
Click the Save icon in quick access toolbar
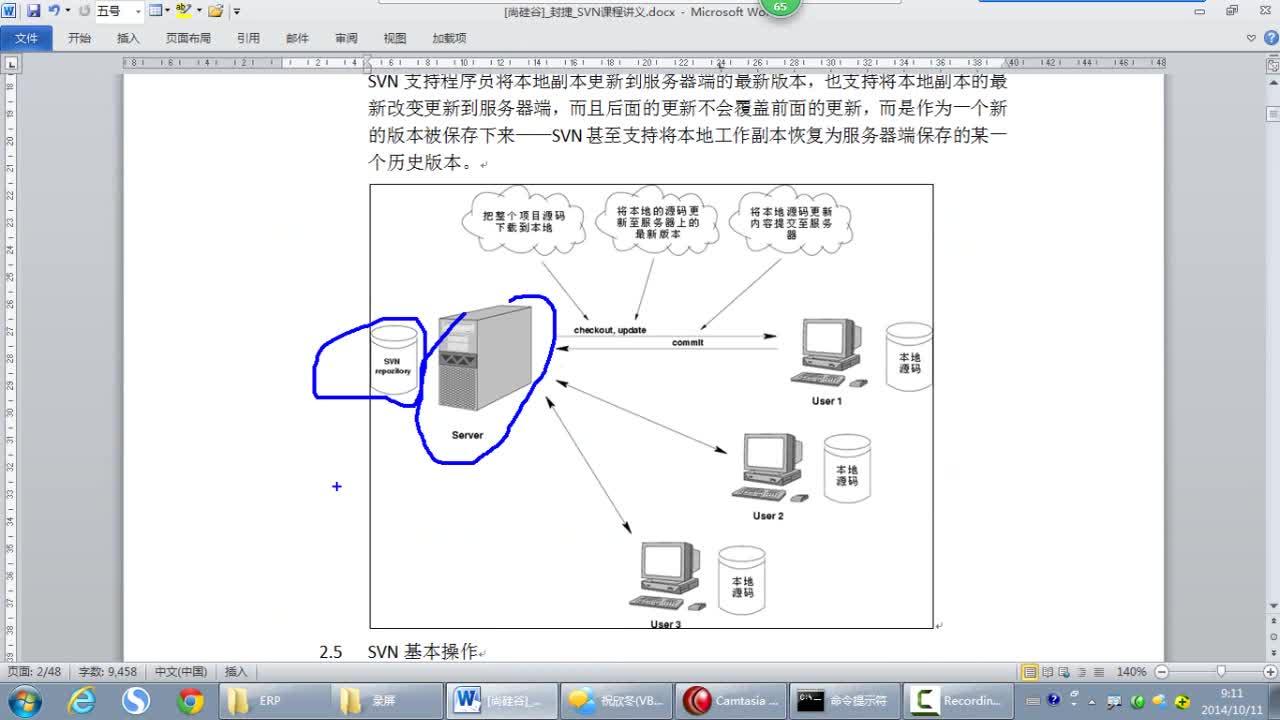pos(33,11)
